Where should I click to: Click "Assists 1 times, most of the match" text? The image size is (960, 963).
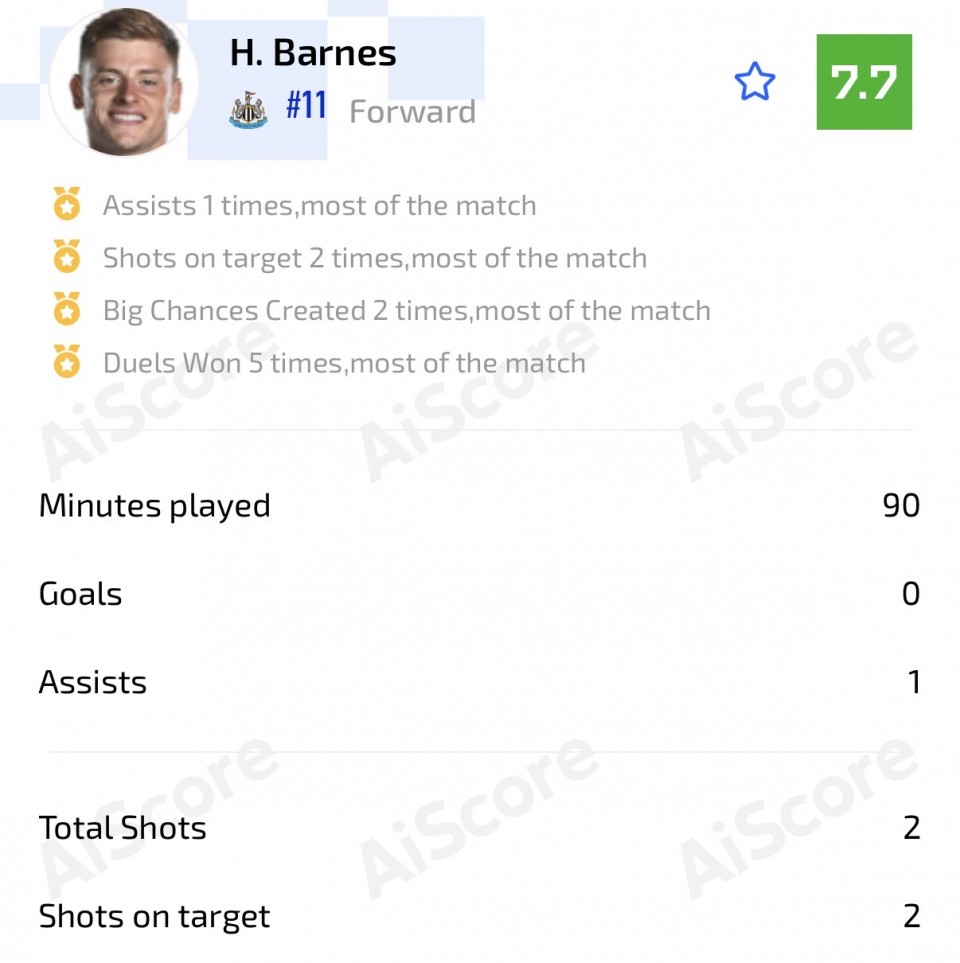(319, 206)
